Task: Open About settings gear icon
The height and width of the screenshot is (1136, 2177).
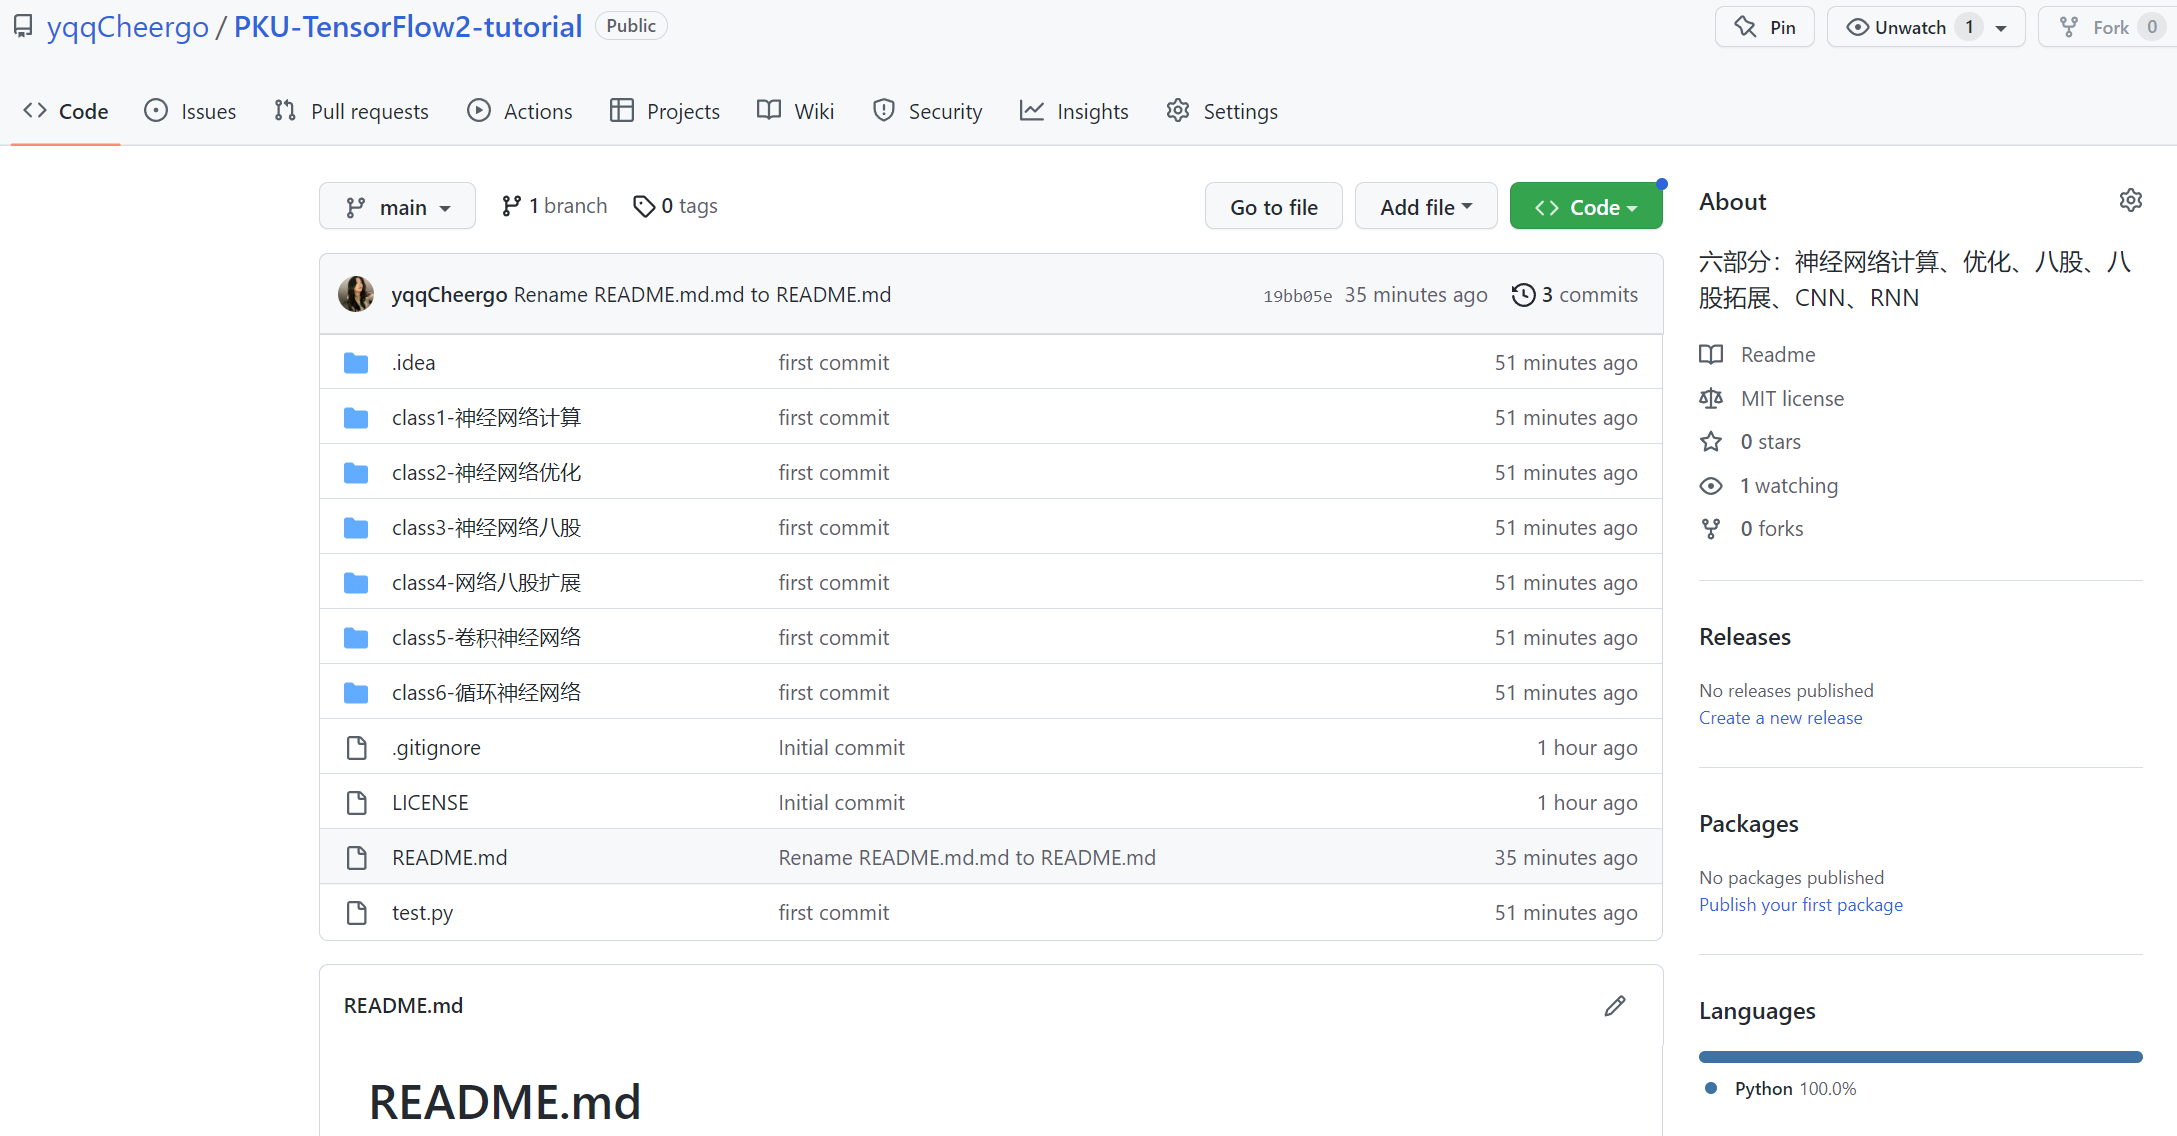Action: [2131, 201]
